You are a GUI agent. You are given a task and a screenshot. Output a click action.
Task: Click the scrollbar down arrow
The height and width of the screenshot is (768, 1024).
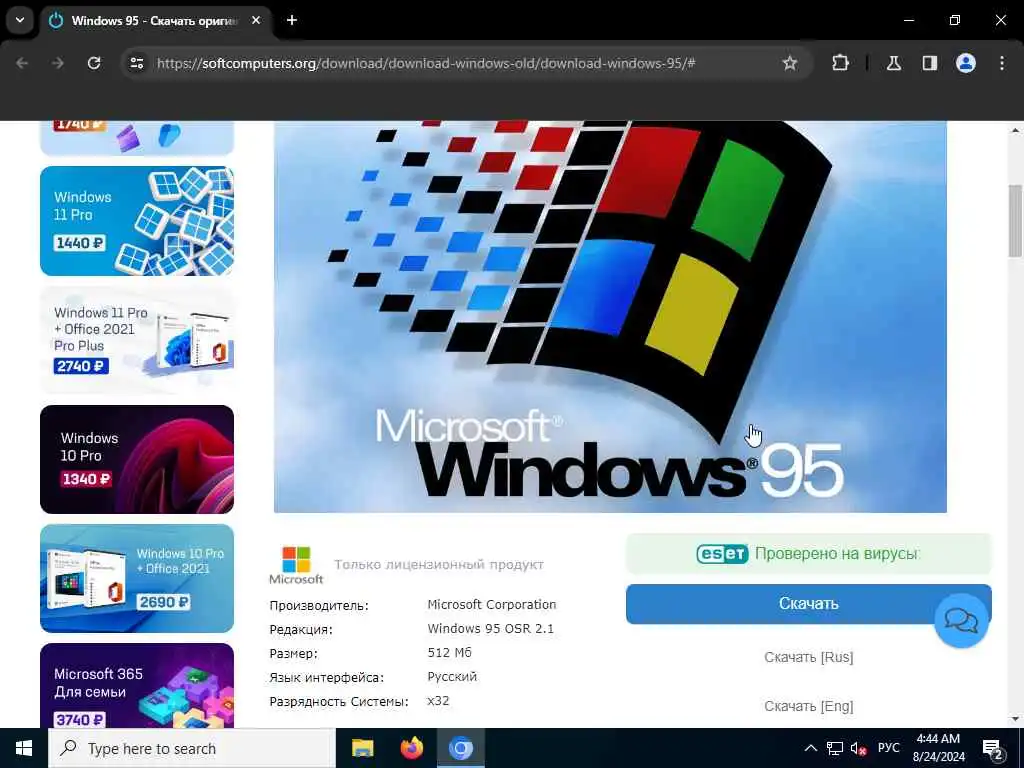1015,719
